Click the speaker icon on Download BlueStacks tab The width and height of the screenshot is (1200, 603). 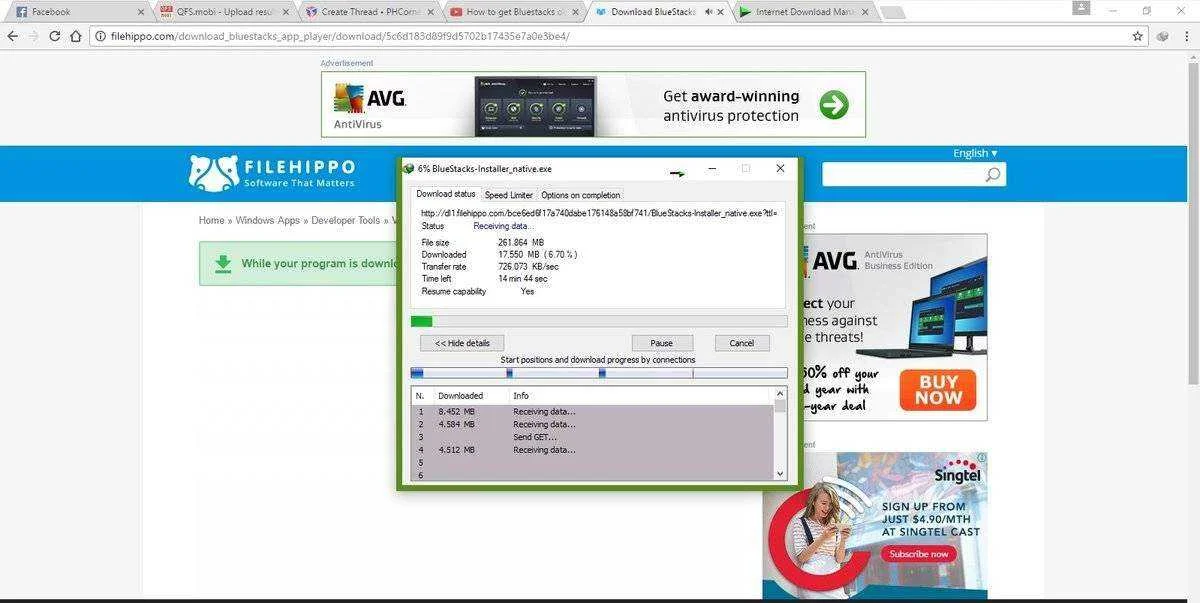pos(709,12)
